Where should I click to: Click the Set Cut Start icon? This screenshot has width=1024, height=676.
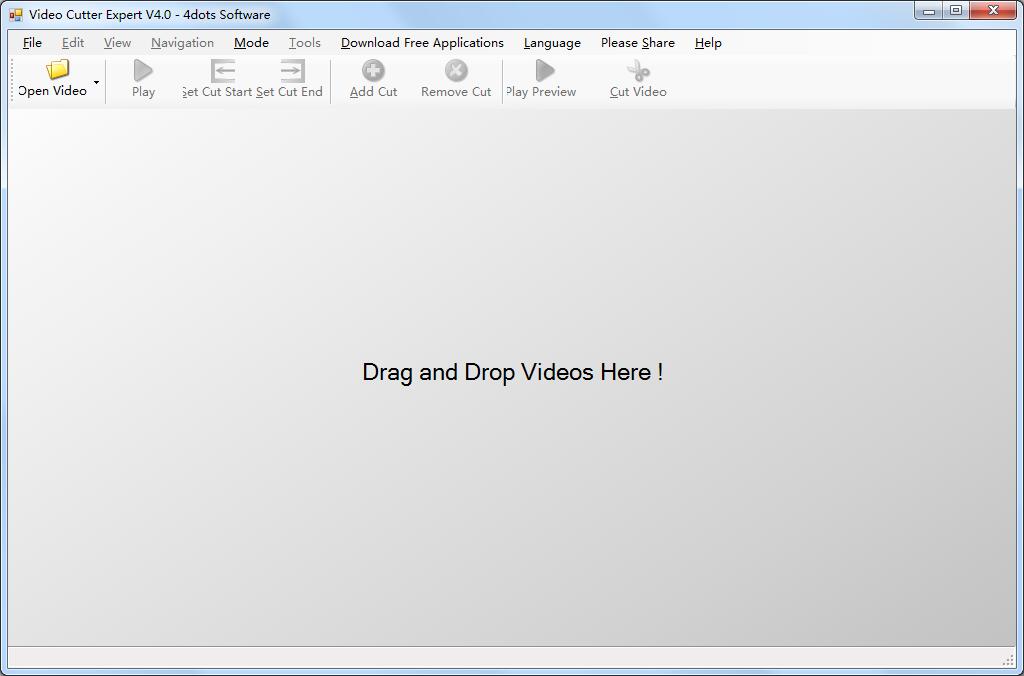coord(222,70)
